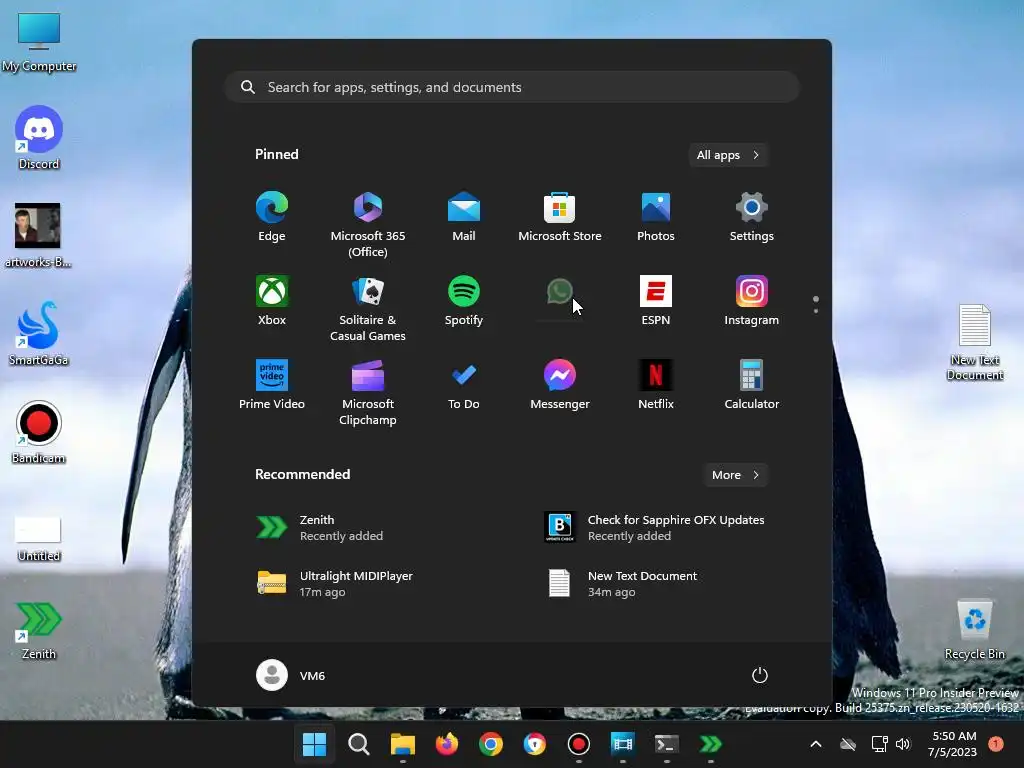The image size is (1024, 768).
Task: Launch Spotify from Start menu
Action: pyautogui.click(x=464, y=301)
